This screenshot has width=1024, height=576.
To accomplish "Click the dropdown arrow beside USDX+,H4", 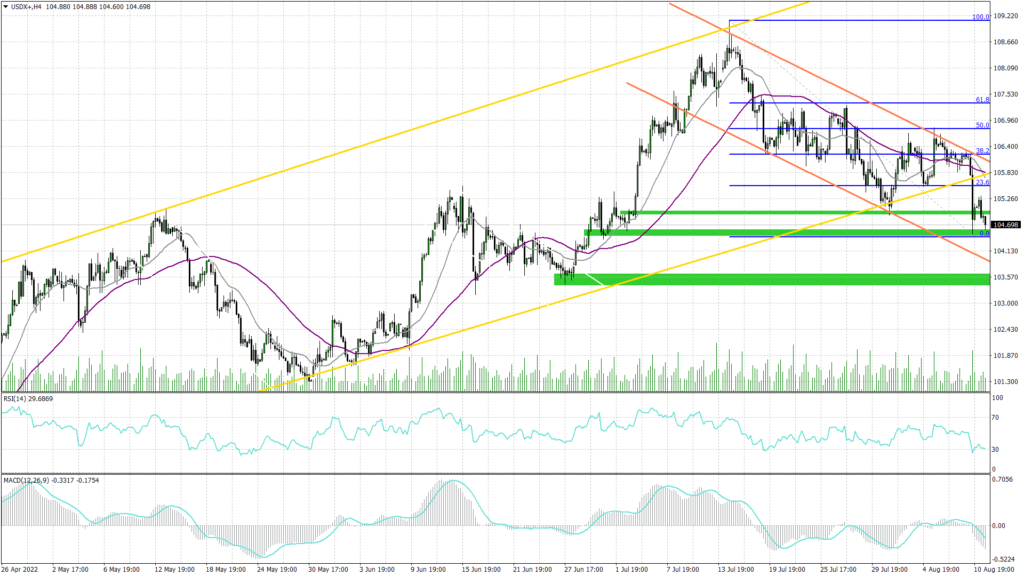I will 6,7.
